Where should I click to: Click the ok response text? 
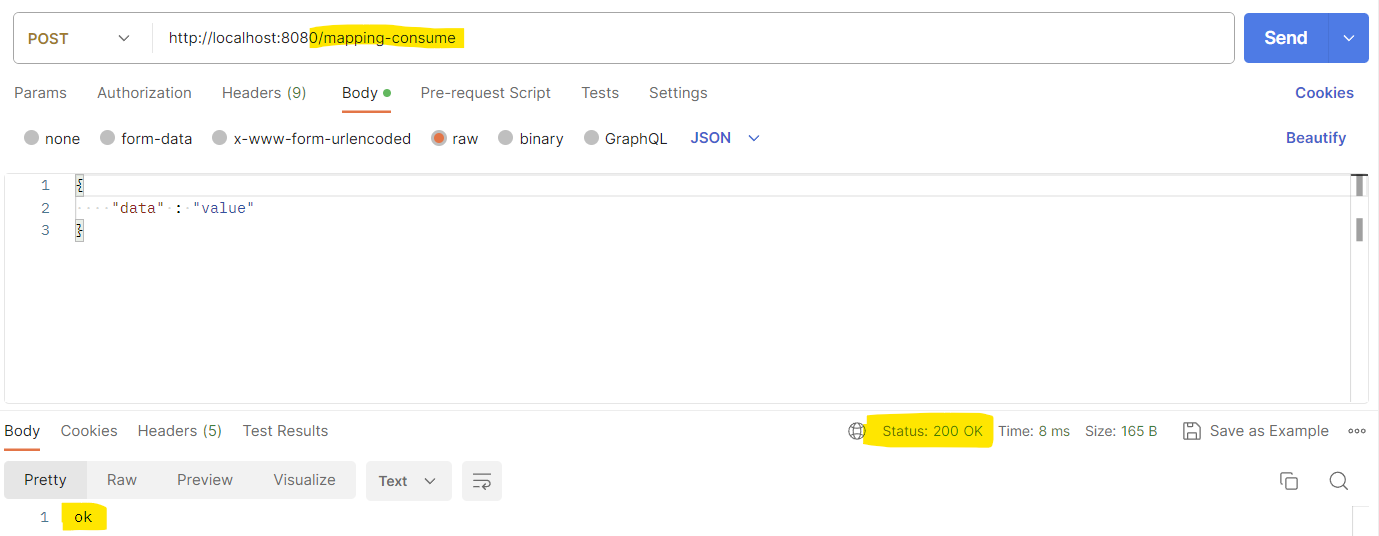point(83,517)
